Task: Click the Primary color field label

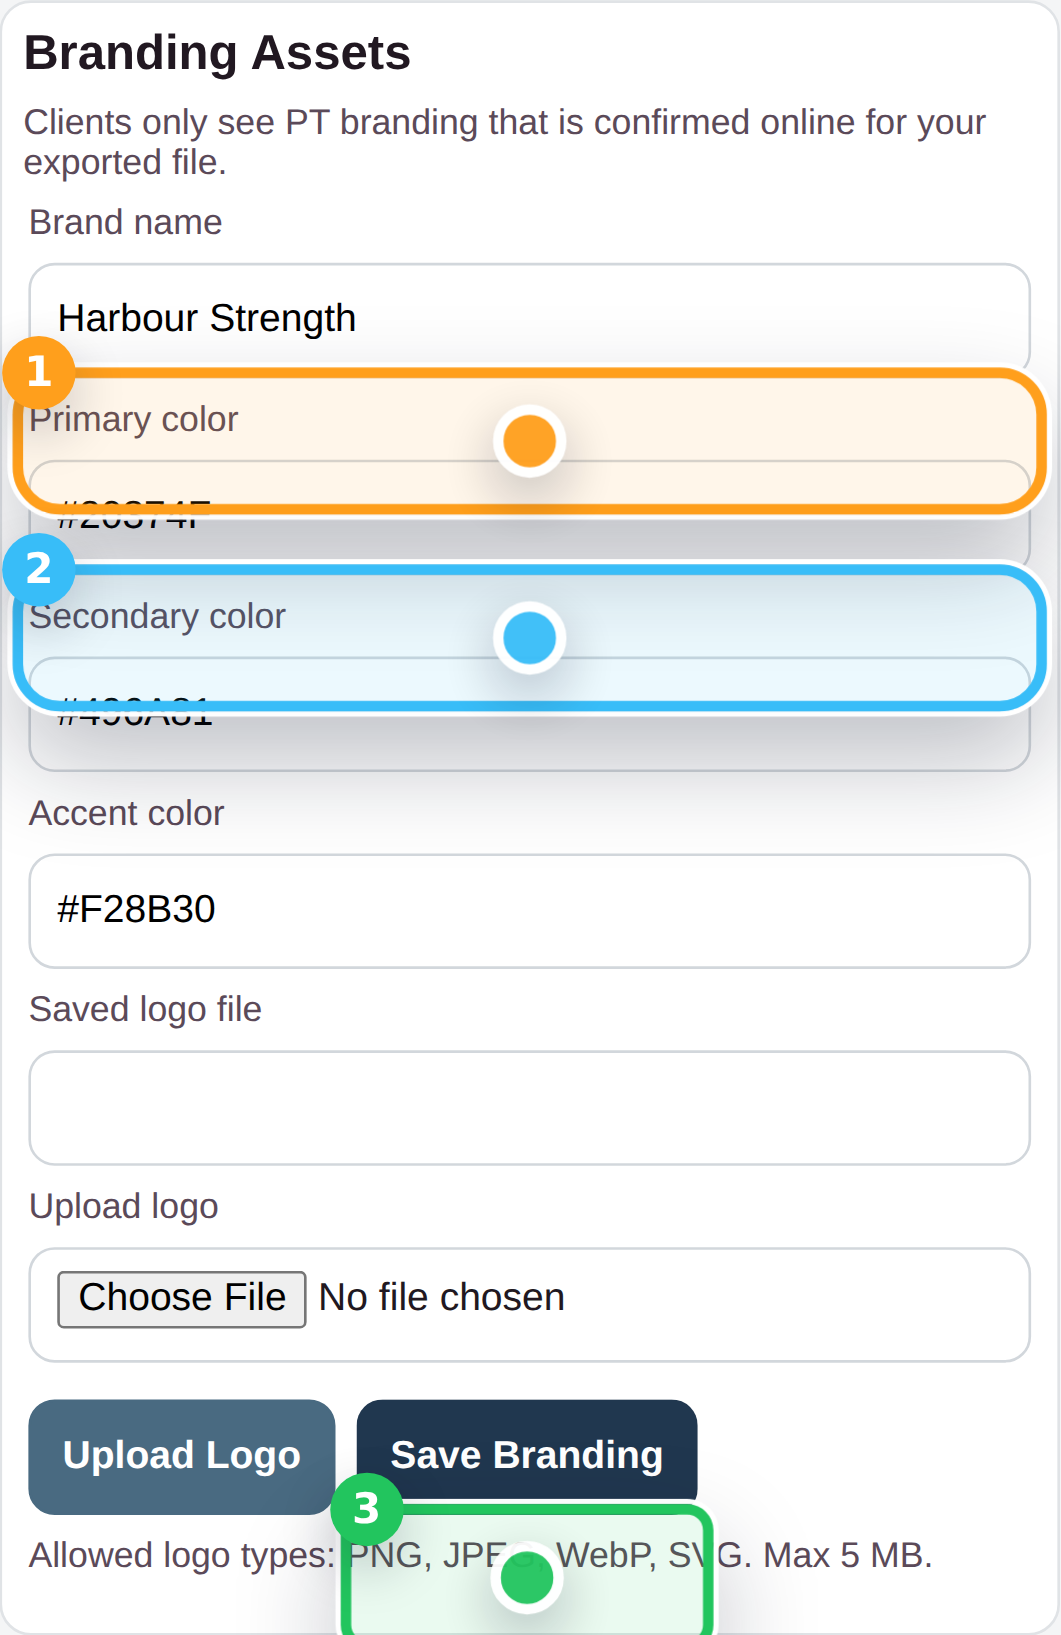Action: tap(134, 419)
